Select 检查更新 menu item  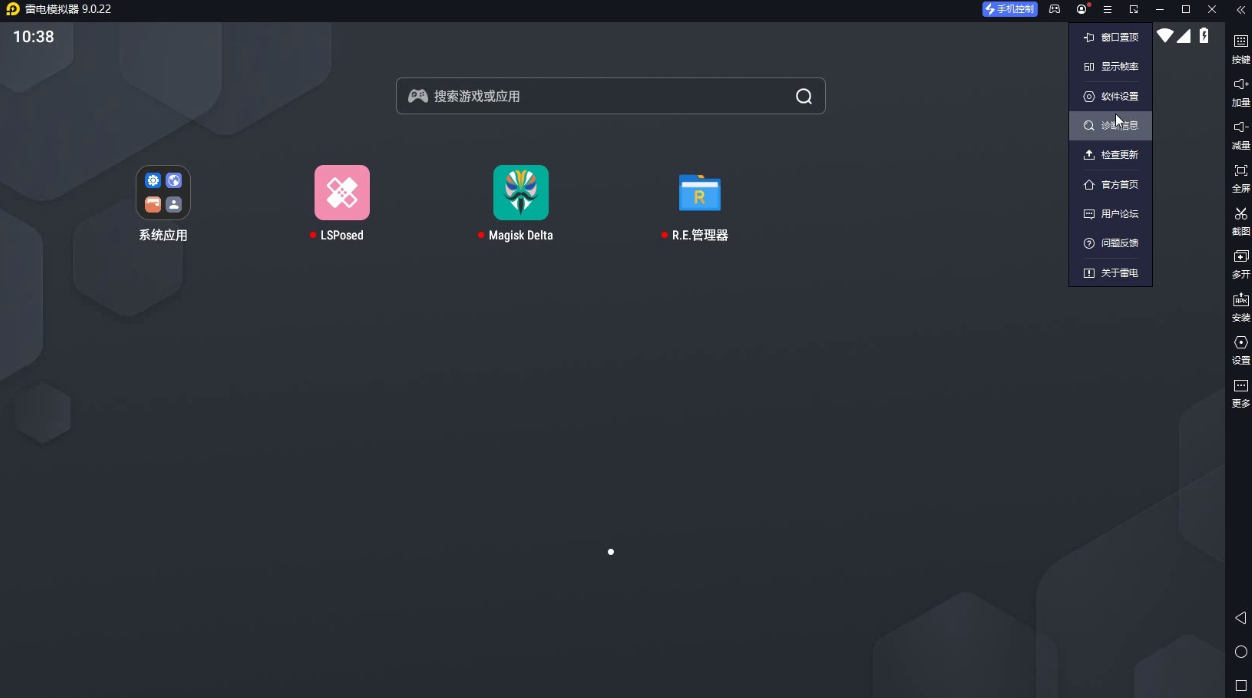pos(1110,155)
